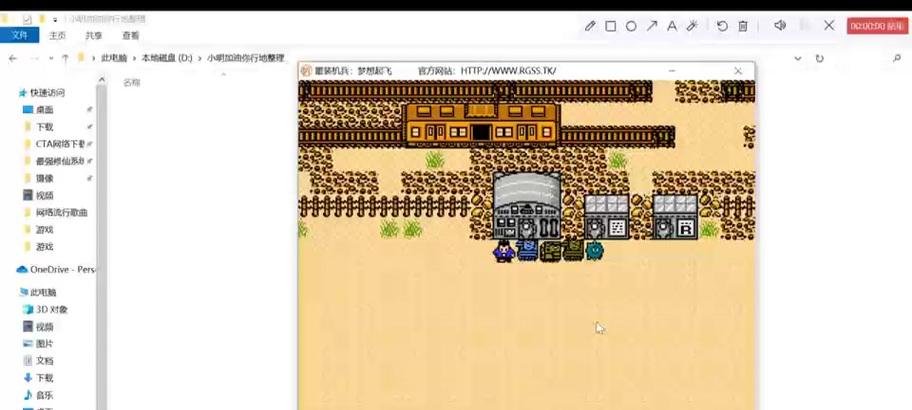
Task: Open 文档 under 此电脑
Action: pos(45,361)
